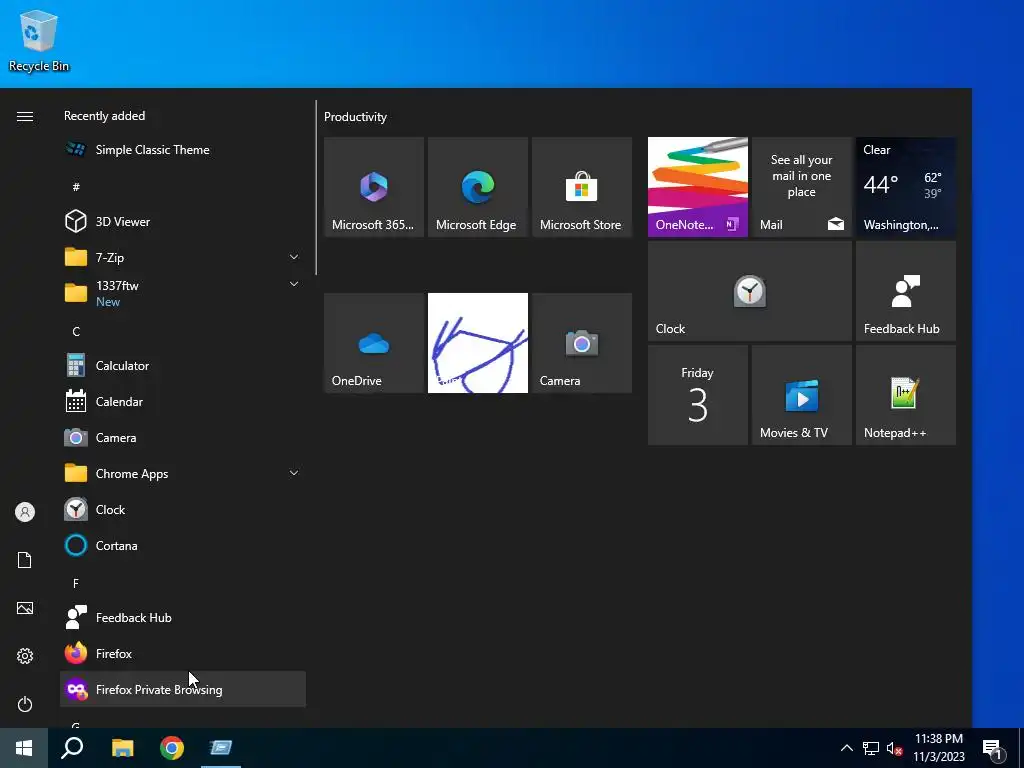Open the OneNote tile
The image size is (1024, 768).
coord(697,187)
